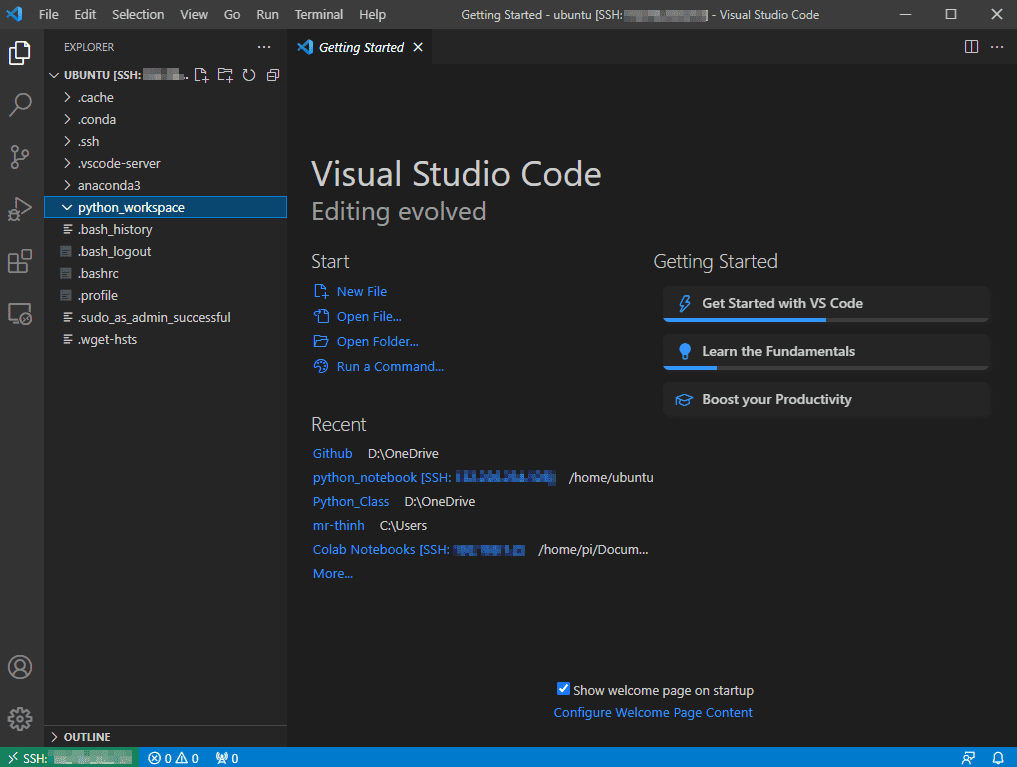The width and height of the screenshot is (1017, 767).
Task: Expand the .cache folder
Action: (165, 97)
